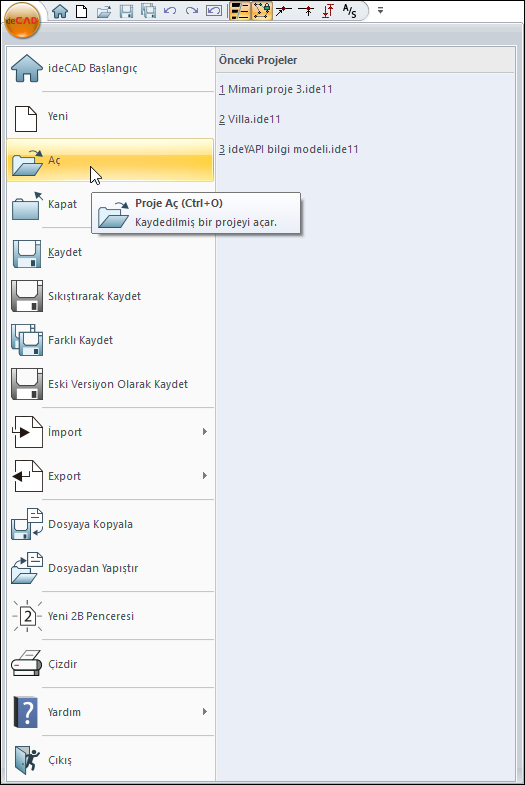
Task: Expand the Yardım submenu arrow
Action: pyautogui.click(x=205, y=711)
